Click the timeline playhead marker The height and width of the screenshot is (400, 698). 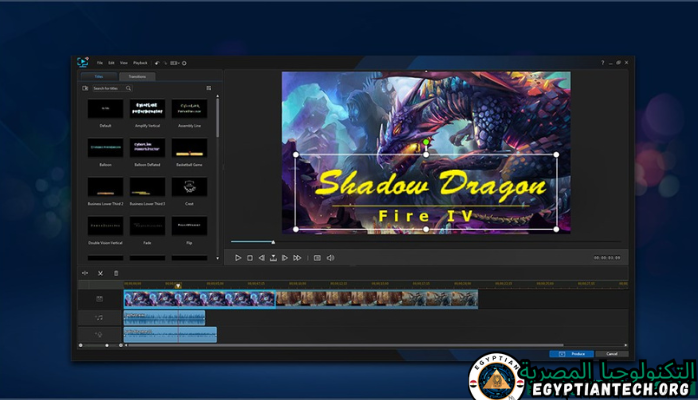(178, 286)
